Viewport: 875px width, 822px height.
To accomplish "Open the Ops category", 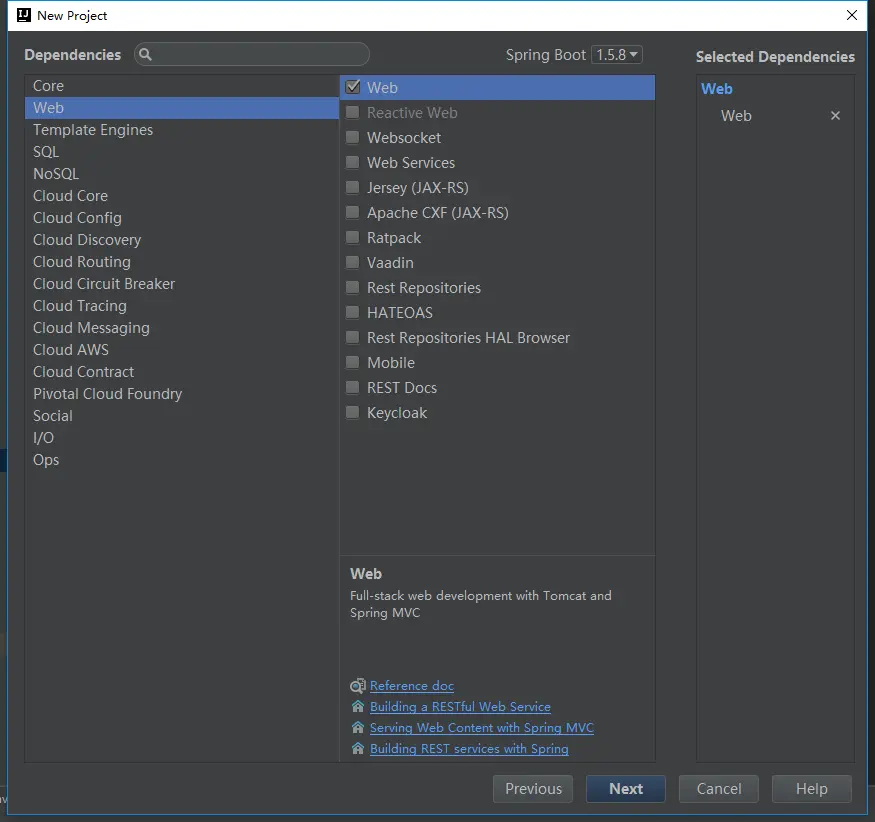I will tap(181, 460).
